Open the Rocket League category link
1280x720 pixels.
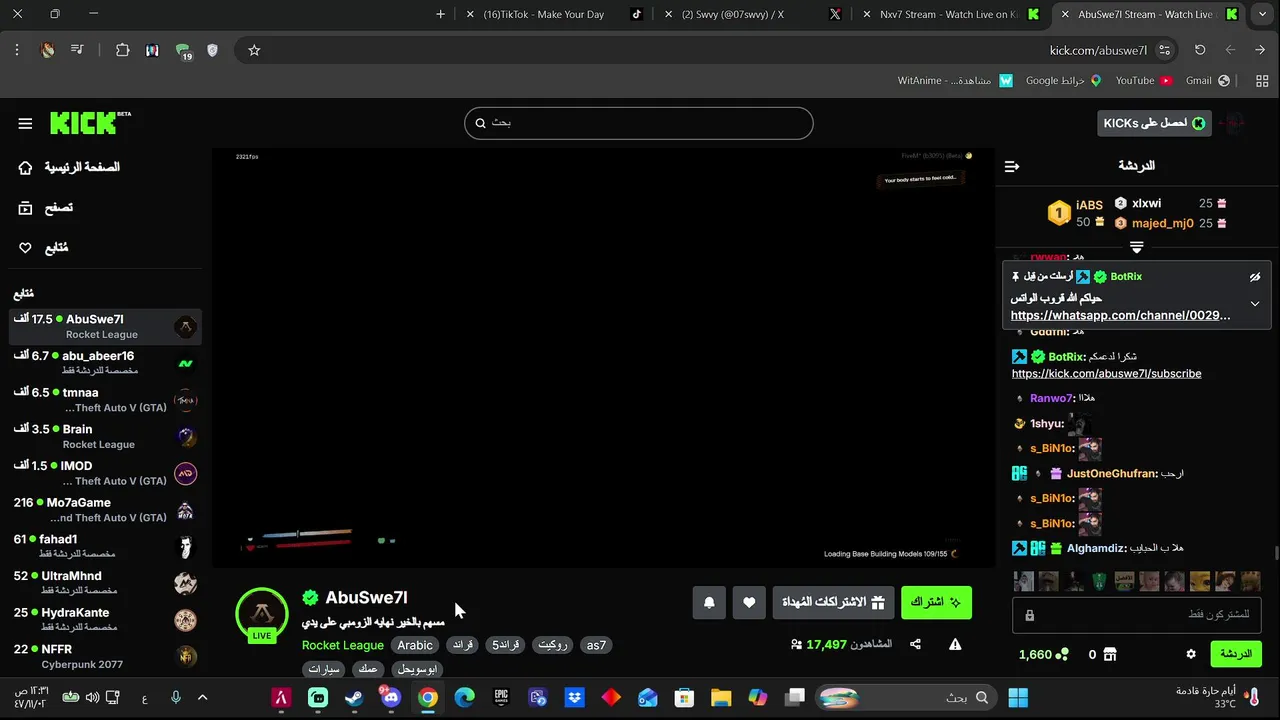coord(343,645)
